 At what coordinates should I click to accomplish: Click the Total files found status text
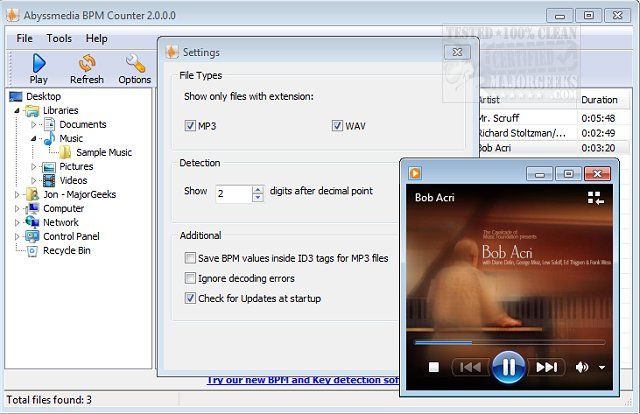coord(49,400)
